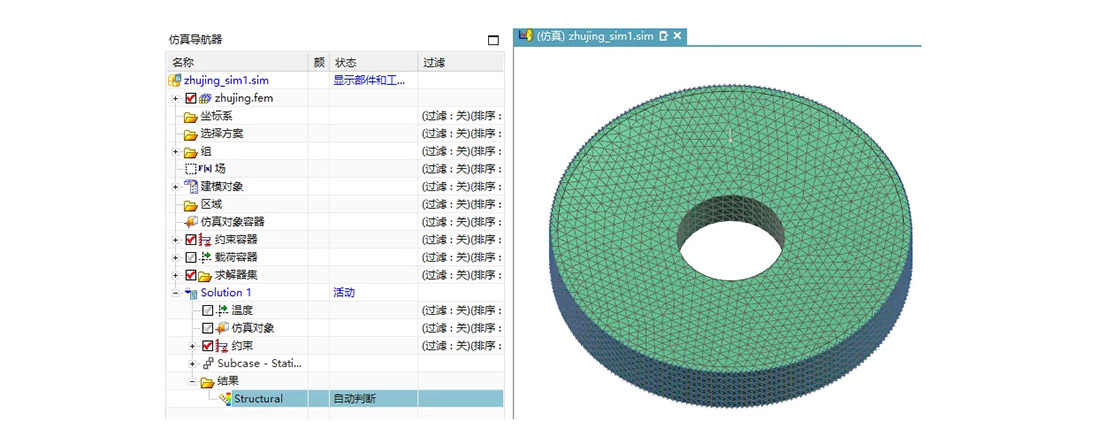
Task: Uncheck the zhujing.fem checkbox
Action: tap(191, 98)
